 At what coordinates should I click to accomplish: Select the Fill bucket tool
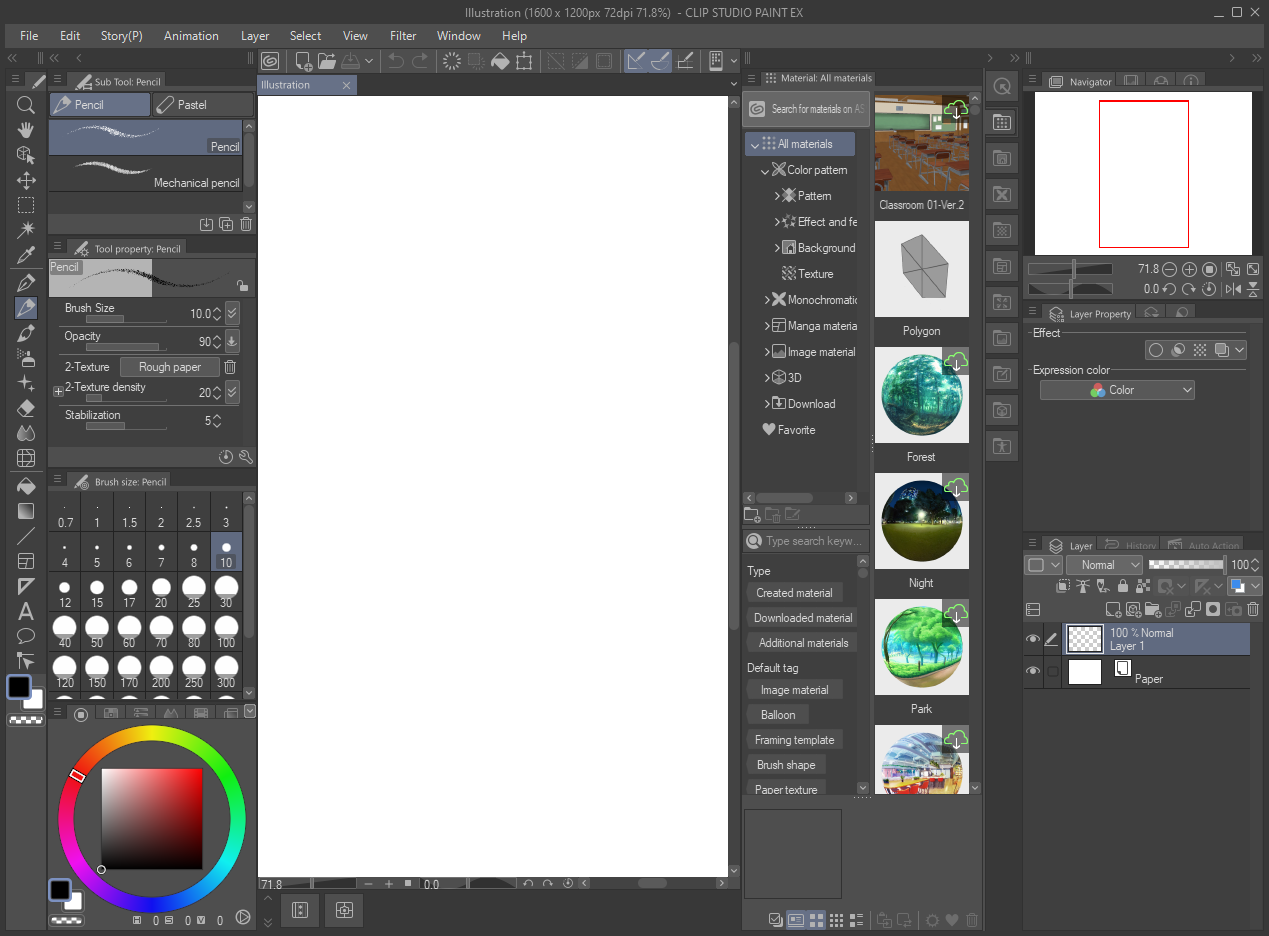[x=26, y=486]
